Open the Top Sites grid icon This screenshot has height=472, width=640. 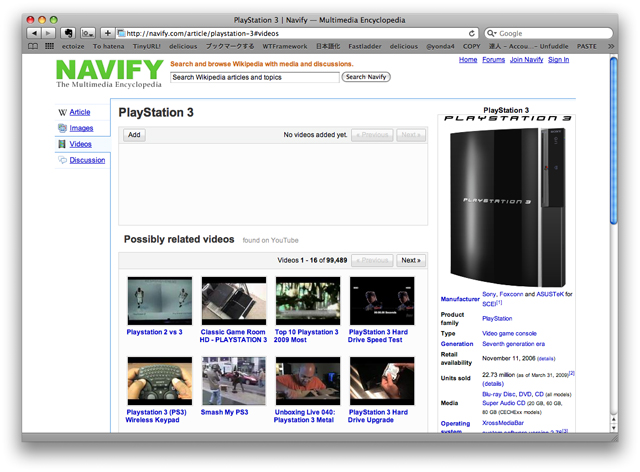49,46
